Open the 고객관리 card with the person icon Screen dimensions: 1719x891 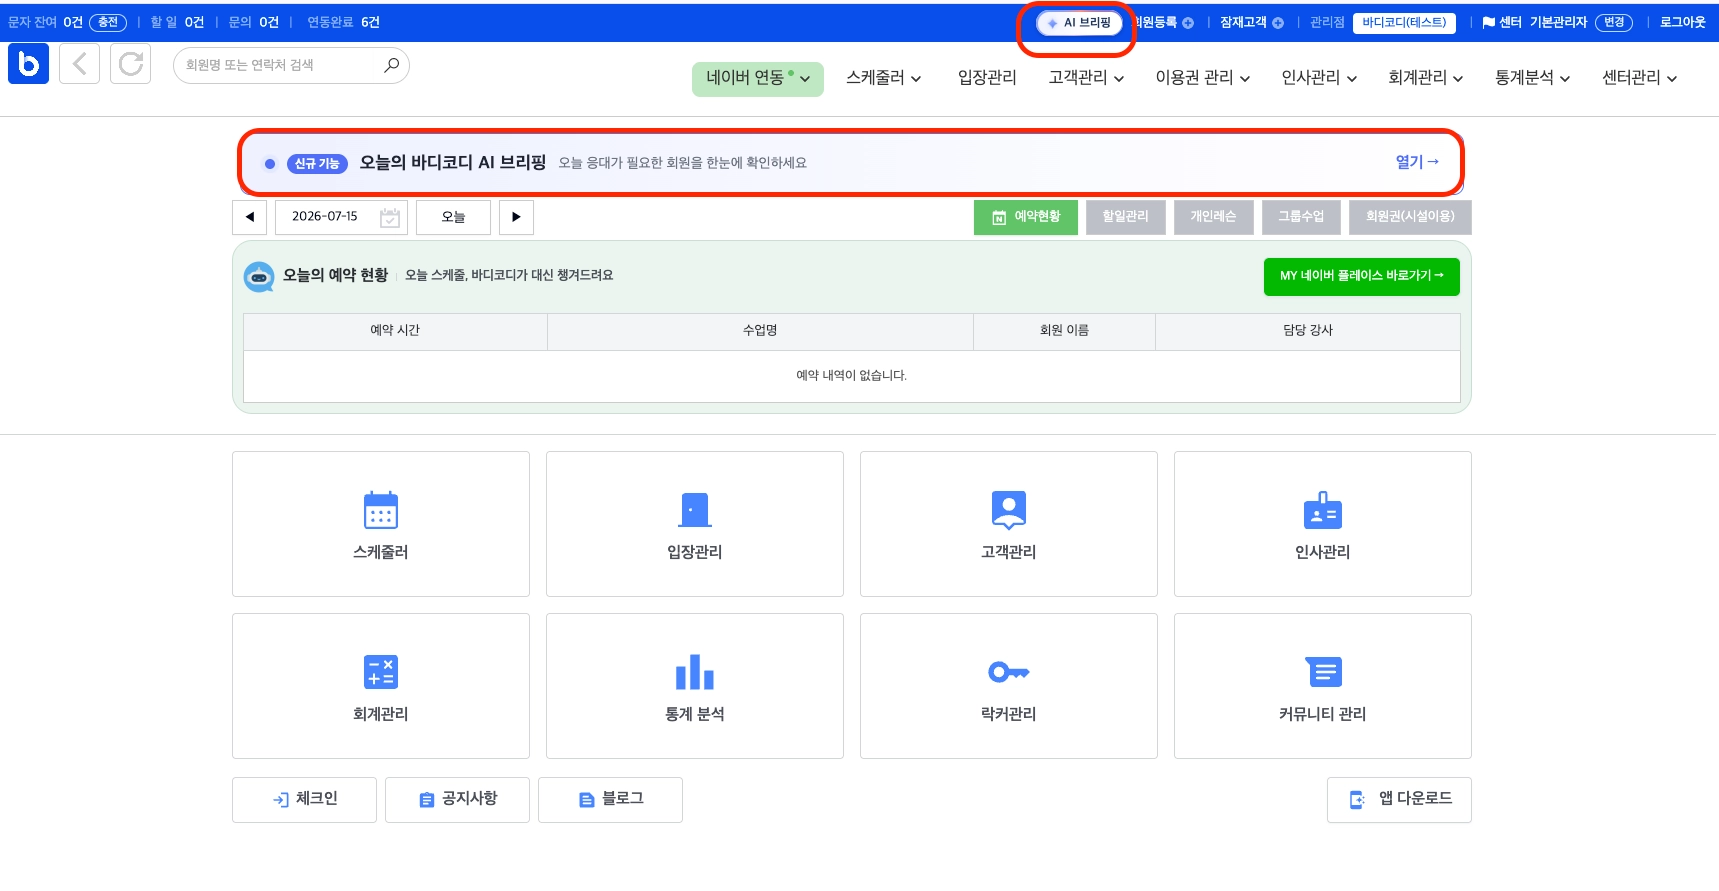point(1009,524)
